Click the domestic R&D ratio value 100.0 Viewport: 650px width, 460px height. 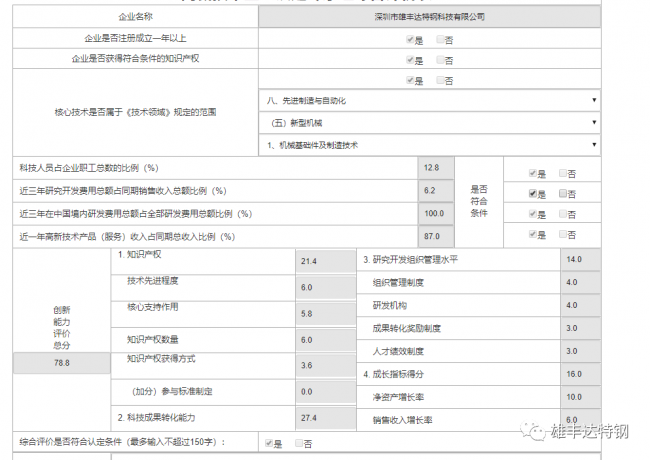coord(436,213)
